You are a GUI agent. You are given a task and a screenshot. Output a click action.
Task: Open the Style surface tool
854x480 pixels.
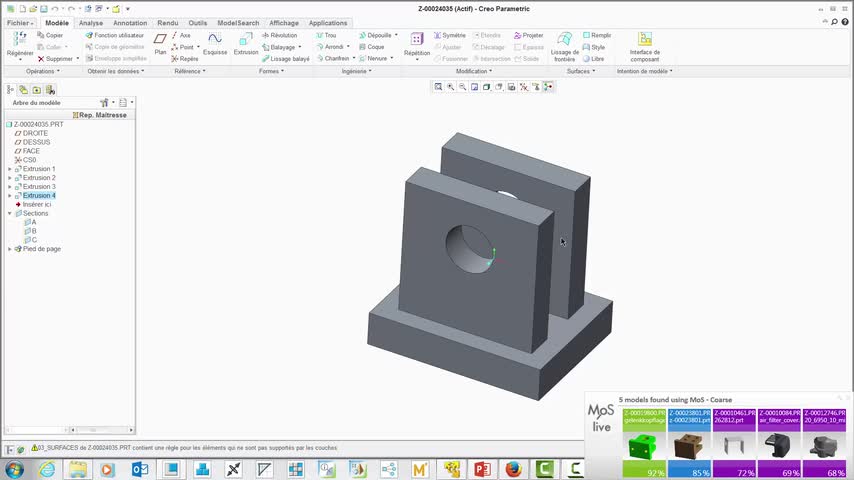[594, 47]
